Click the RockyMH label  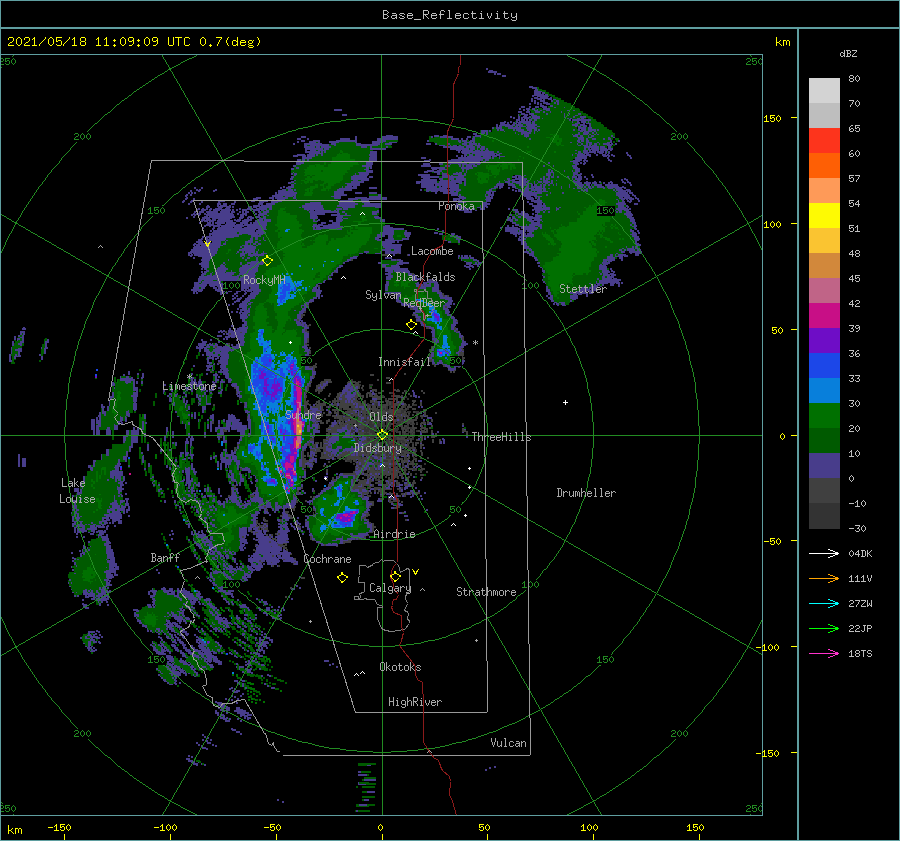[x=264, y=280]
